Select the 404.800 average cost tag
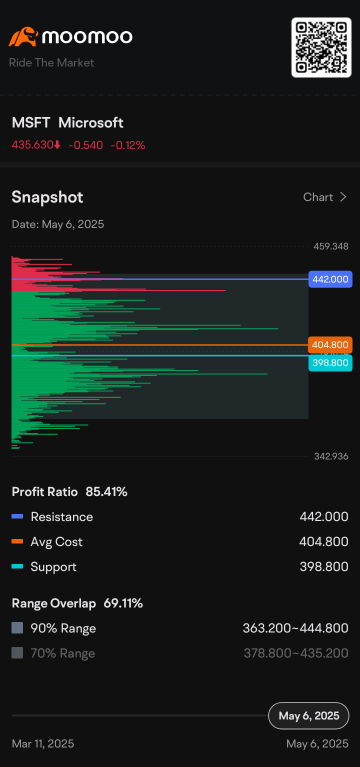Screen dimensions: 360x767 pos(330,345)
